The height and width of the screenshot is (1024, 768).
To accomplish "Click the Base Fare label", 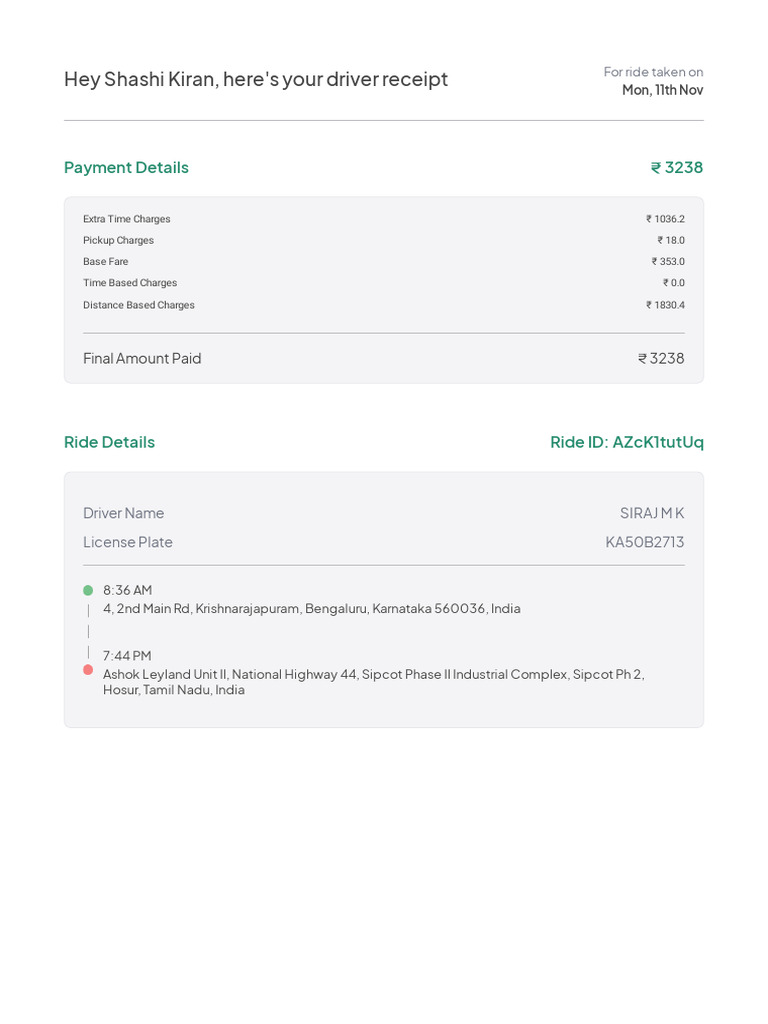I will click(106, 262).
